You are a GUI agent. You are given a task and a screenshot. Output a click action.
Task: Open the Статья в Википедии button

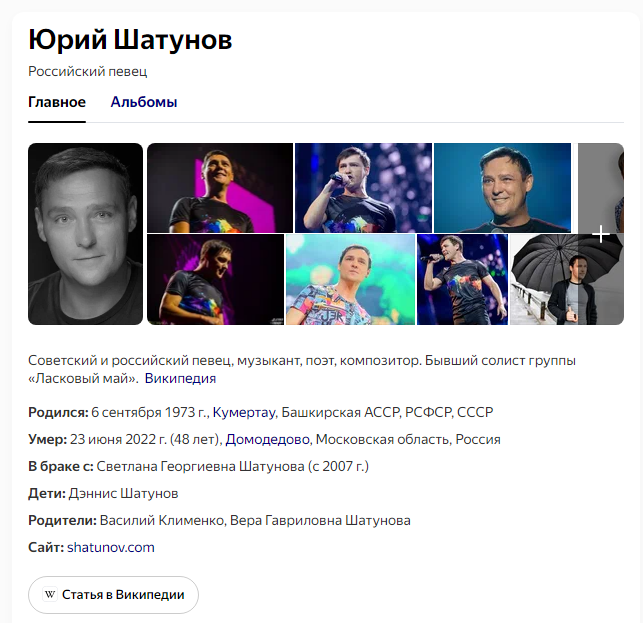tap(113, 595)
